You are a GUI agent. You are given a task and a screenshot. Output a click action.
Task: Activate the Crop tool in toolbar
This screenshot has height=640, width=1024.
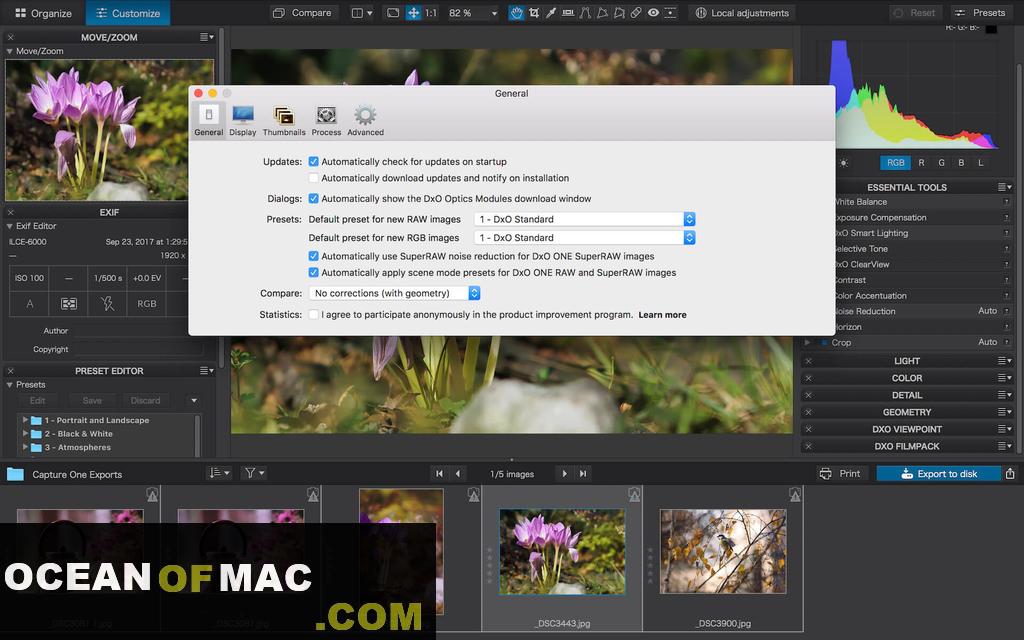click(534, 13)
